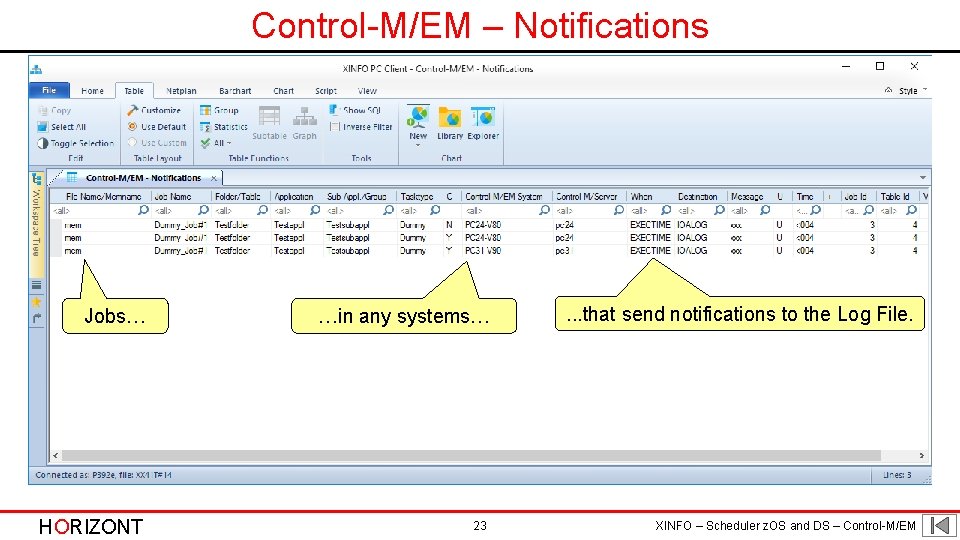Click search icon in File Name filter
Image resolution: width=960 pixels, height=540 pixels.
(x=143, y=210)
